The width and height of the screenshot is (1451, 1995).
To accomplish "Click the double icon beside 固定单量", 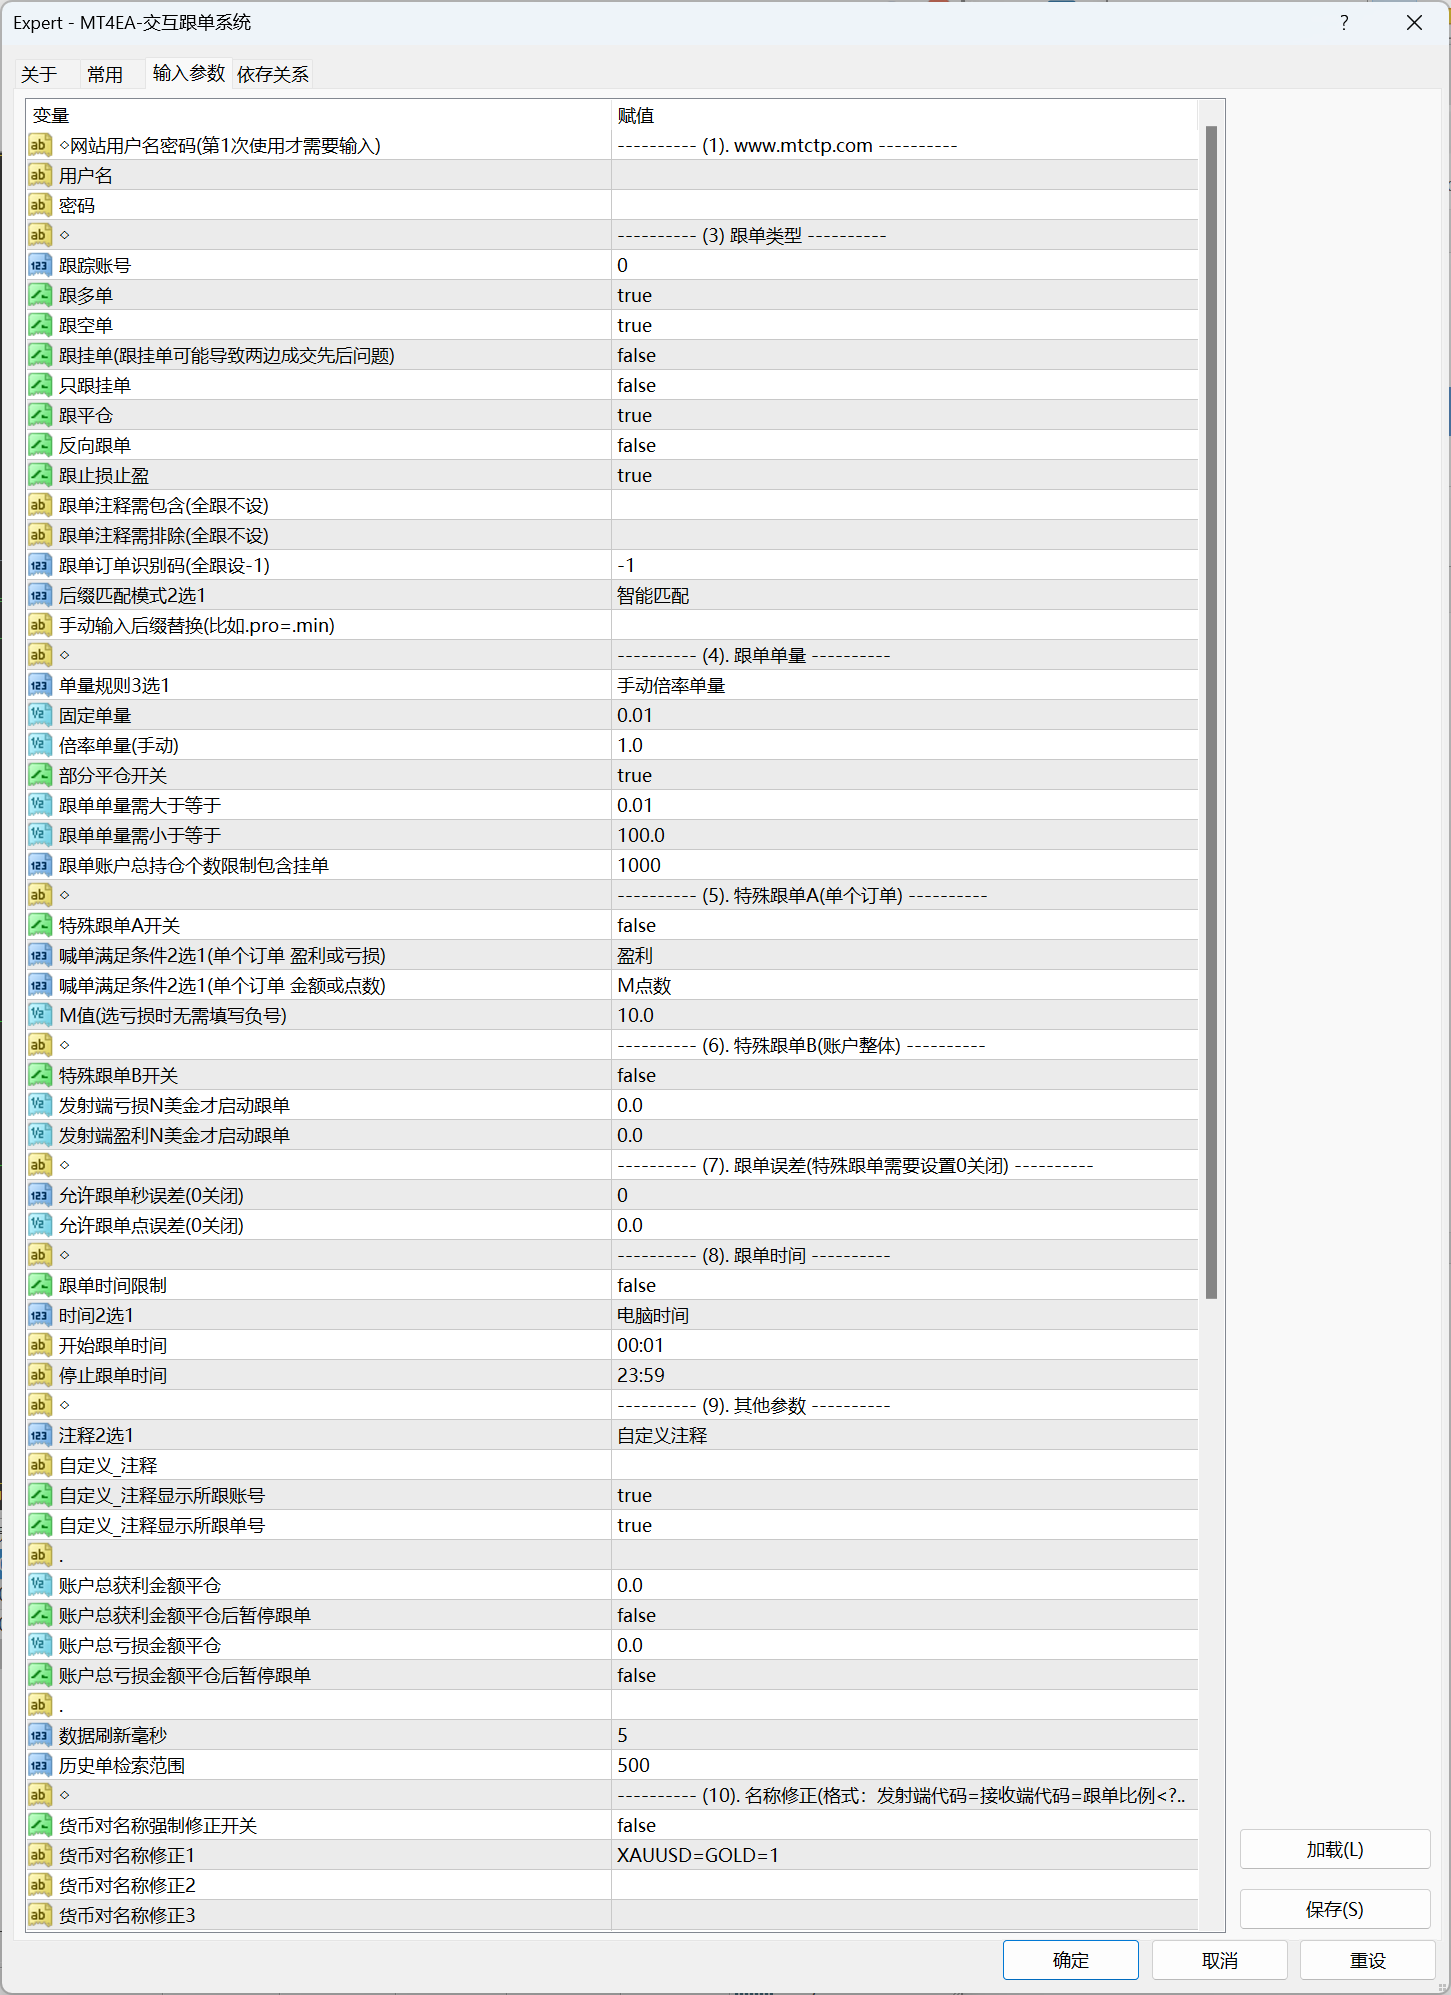I will pos(39,715).
